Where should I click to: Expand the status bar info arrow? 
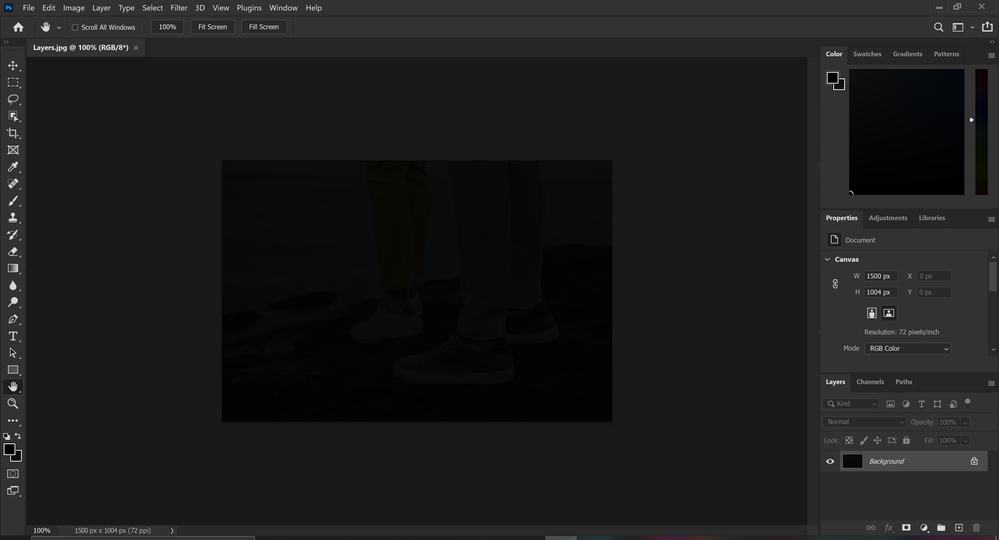pos(172,530)
